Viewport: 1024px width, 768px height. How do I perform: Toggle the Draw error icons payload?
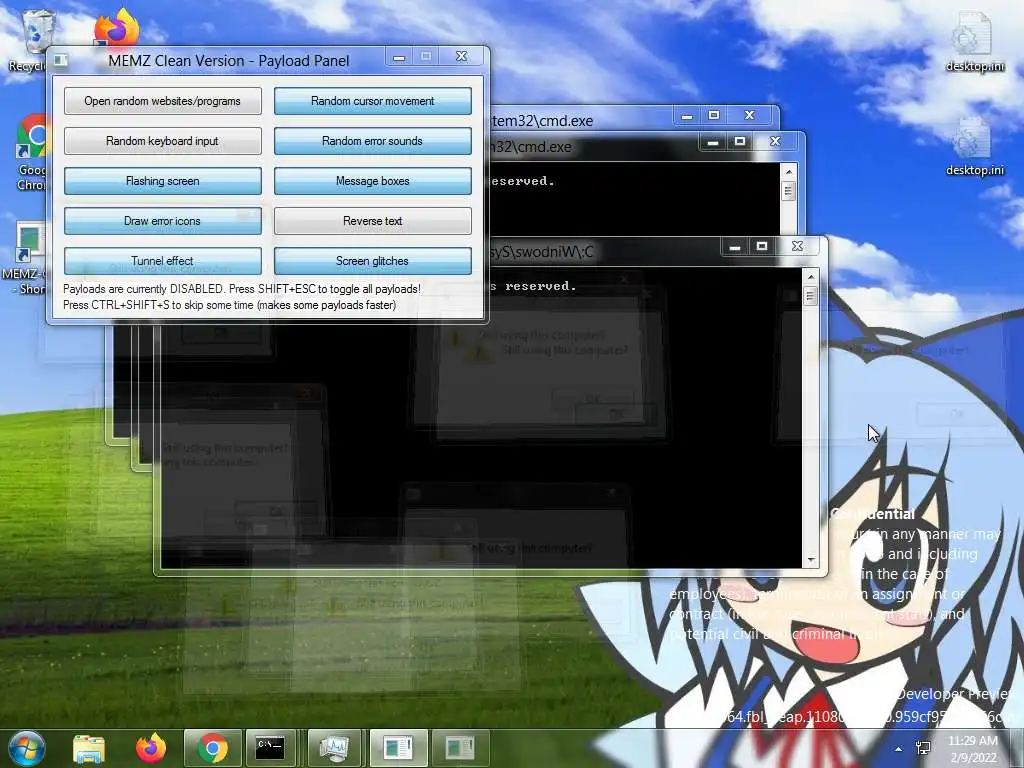[x=163, y=221]
